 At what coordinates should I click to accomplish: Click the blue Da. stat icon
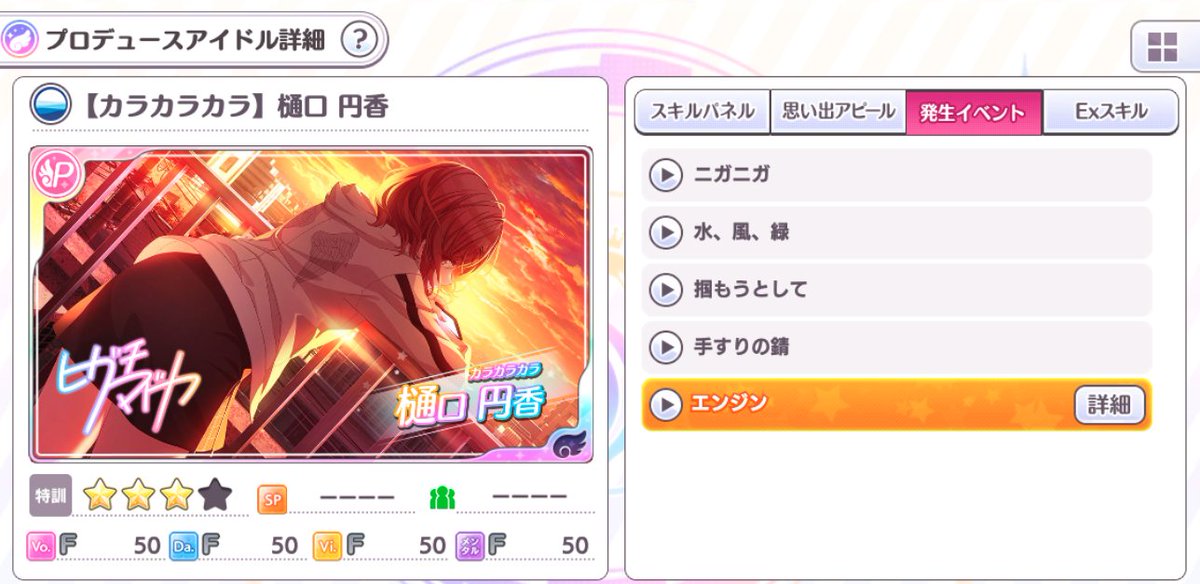[x=183, y=545]
